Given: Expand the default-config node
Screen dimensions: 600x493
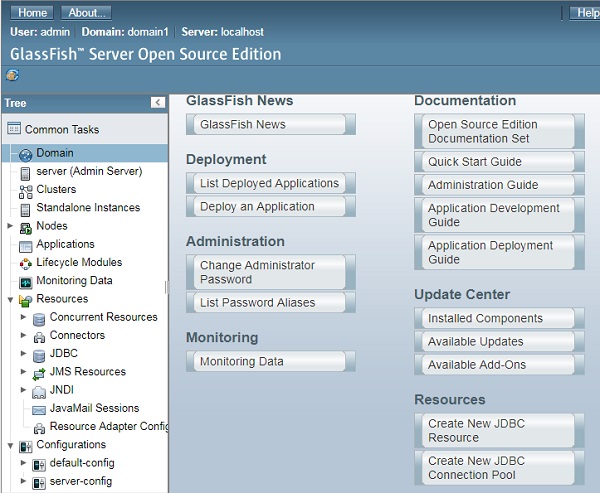Looking at the screenshot, I should pyautogui.click(x=23, y=463).
